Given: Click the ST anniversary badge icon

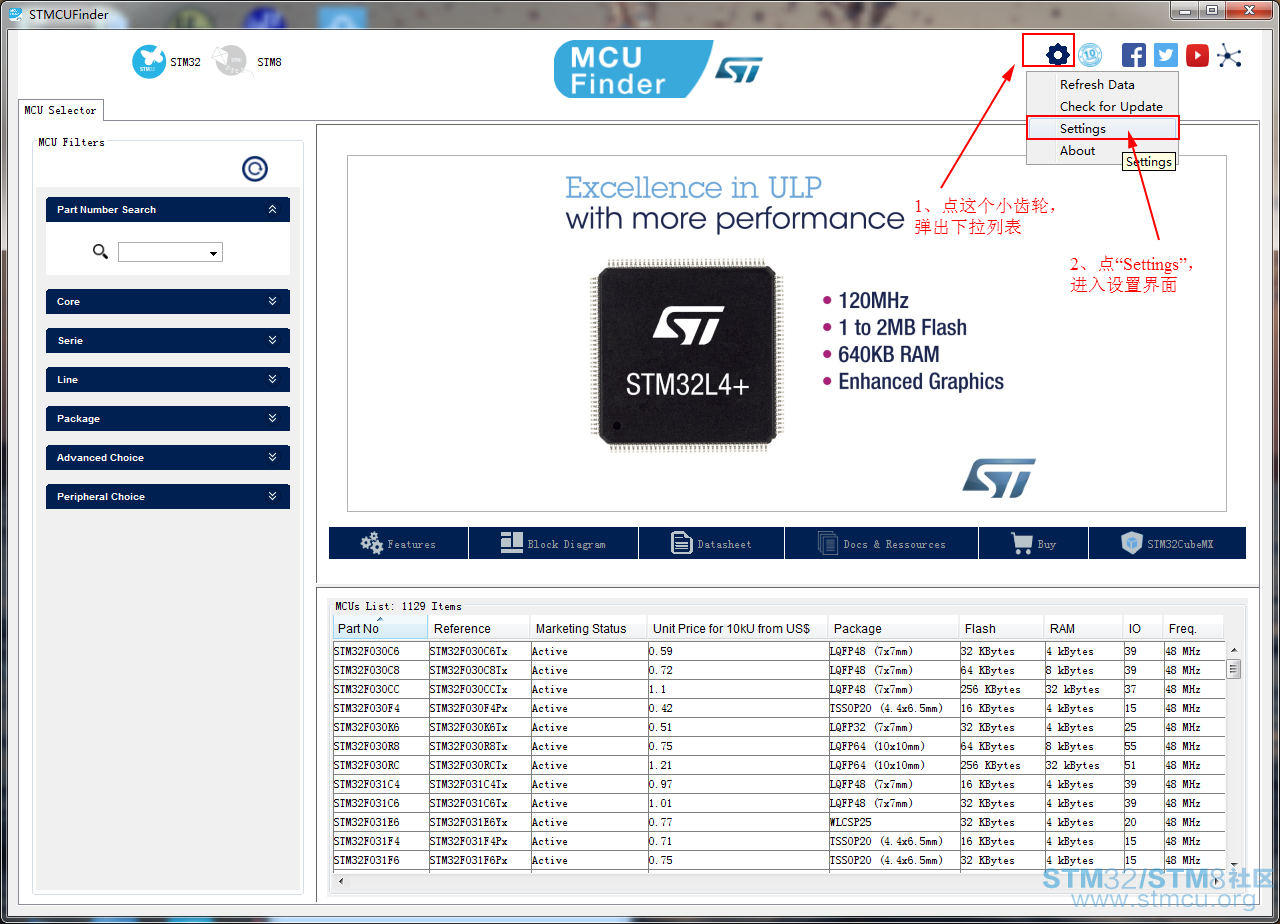Looking at the screenshot, I should tap(1090, 55).
